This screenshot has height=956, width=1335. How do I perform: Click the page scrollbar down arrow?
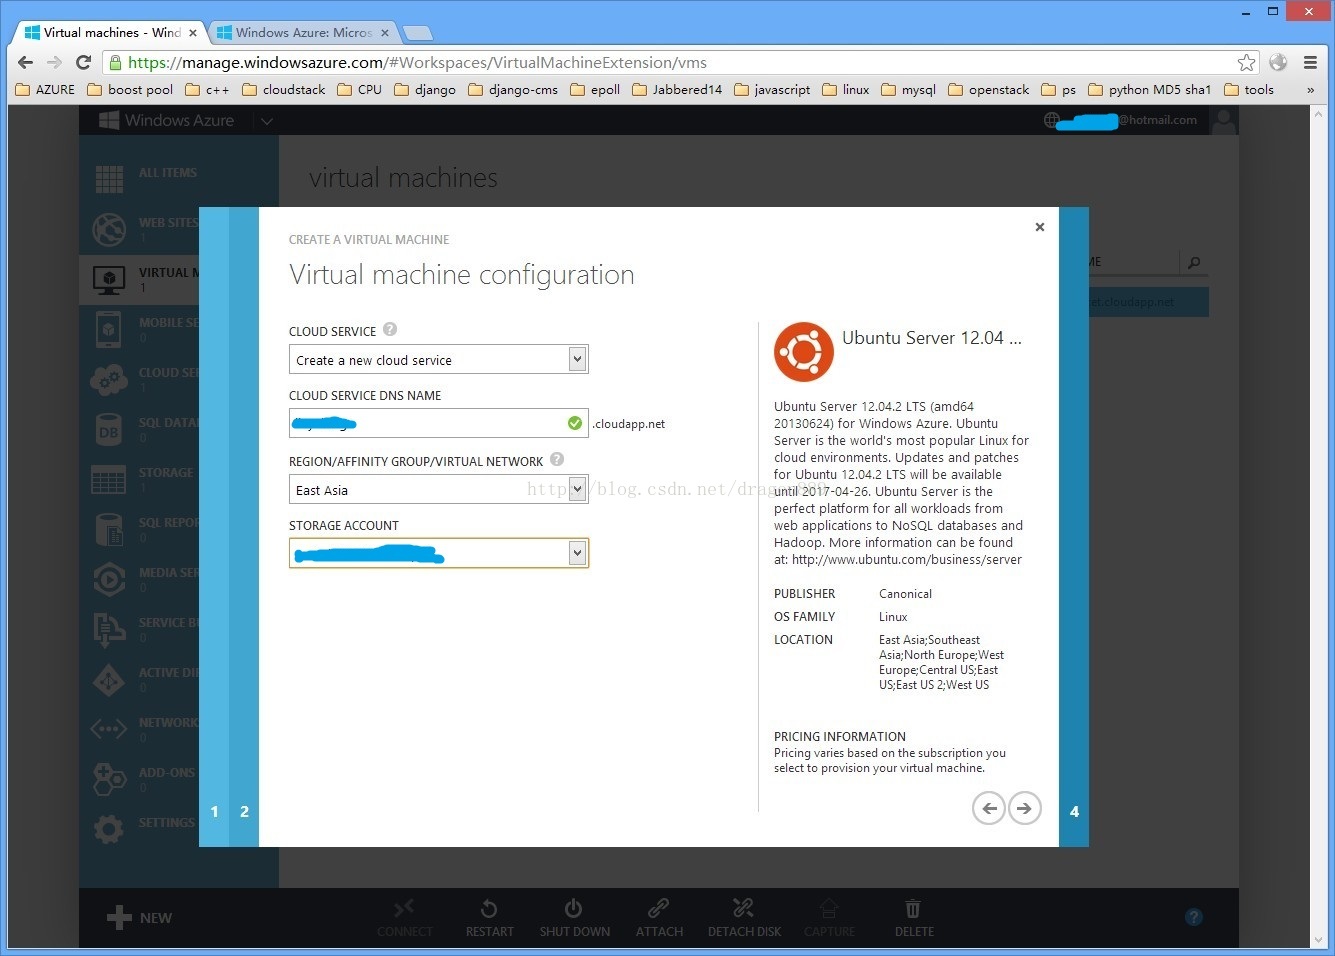point(1318,940)
